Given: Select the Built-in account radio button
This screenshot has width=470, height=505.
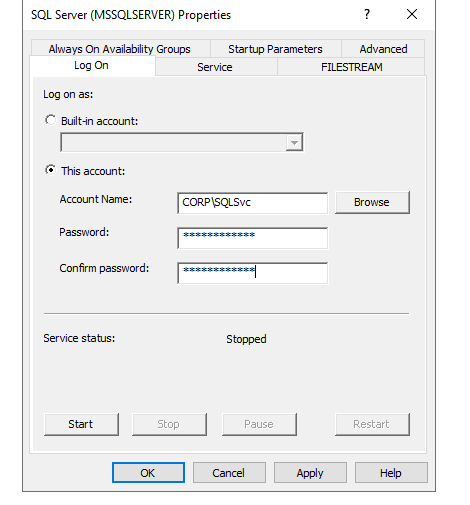Looking at the screenshot, I should point(50,120).
